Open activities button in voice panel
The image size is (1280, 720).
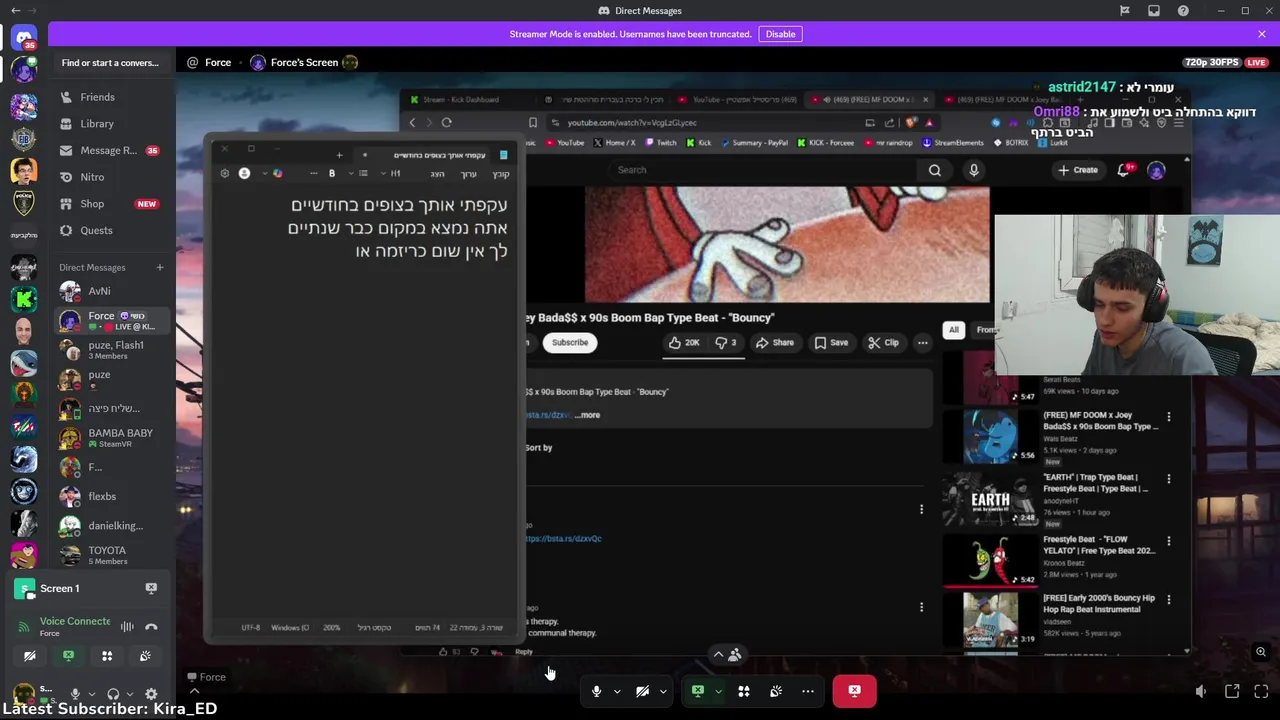(x=107, y=656)
